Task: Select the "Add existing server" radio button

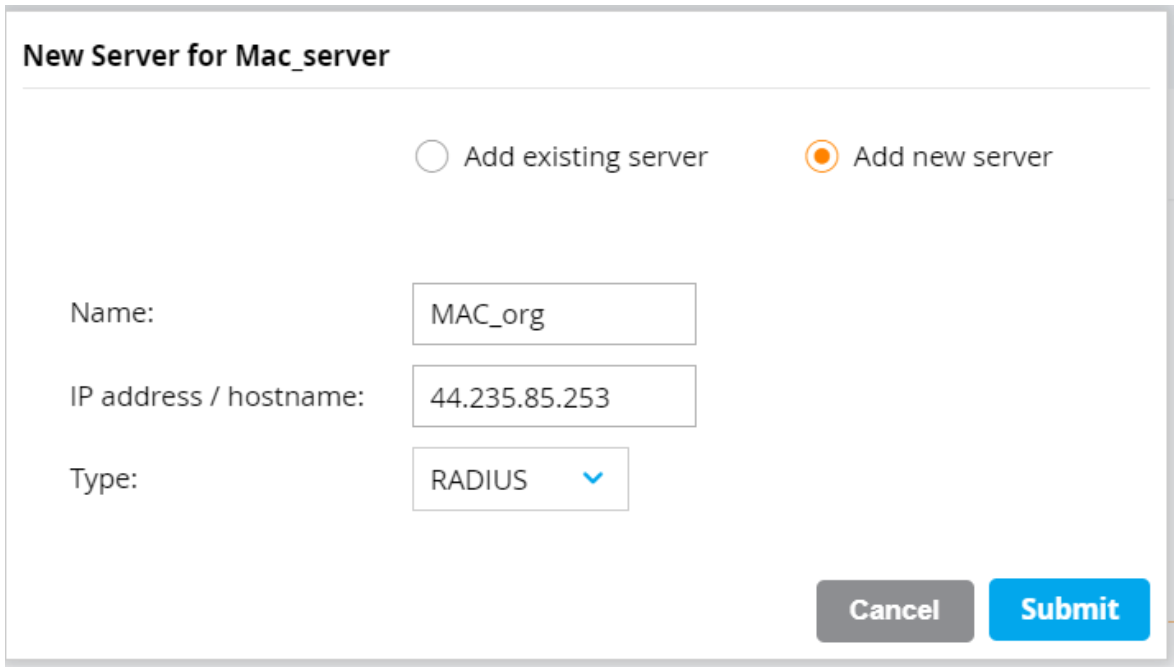Action: pyautogui.click(x=431, y=158)
